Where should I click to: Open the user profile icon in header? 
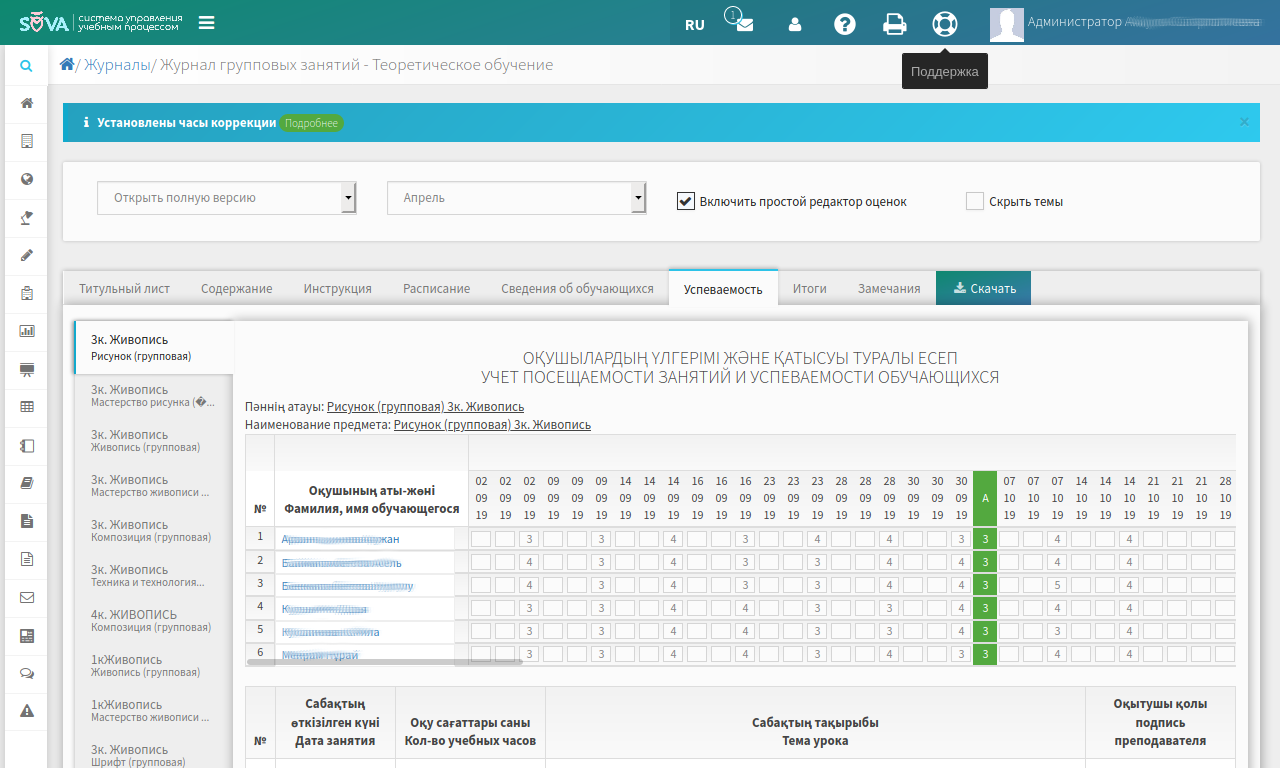(795, 25)
